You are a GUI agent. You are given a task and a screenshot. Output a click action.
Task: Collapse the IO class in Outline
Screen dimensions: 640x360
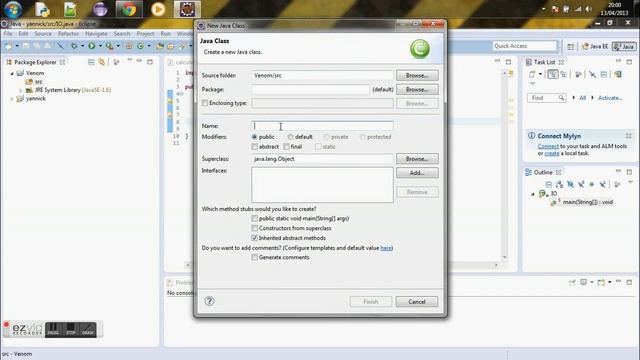(533, 194)
